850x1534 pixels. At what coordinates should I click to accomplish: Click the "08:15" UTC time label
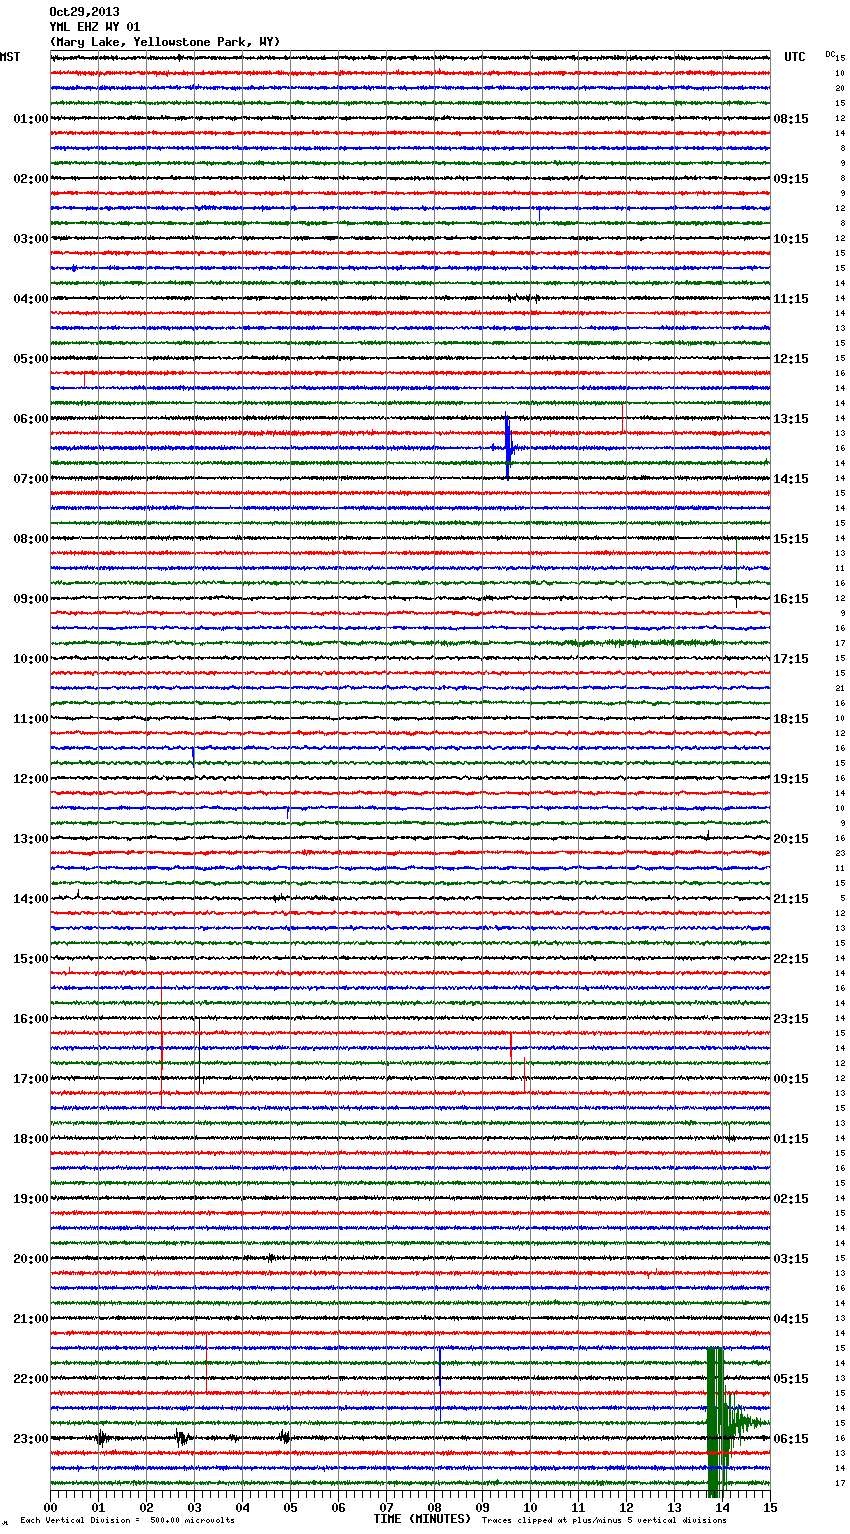pyautogui.click(x=791, y=119)
